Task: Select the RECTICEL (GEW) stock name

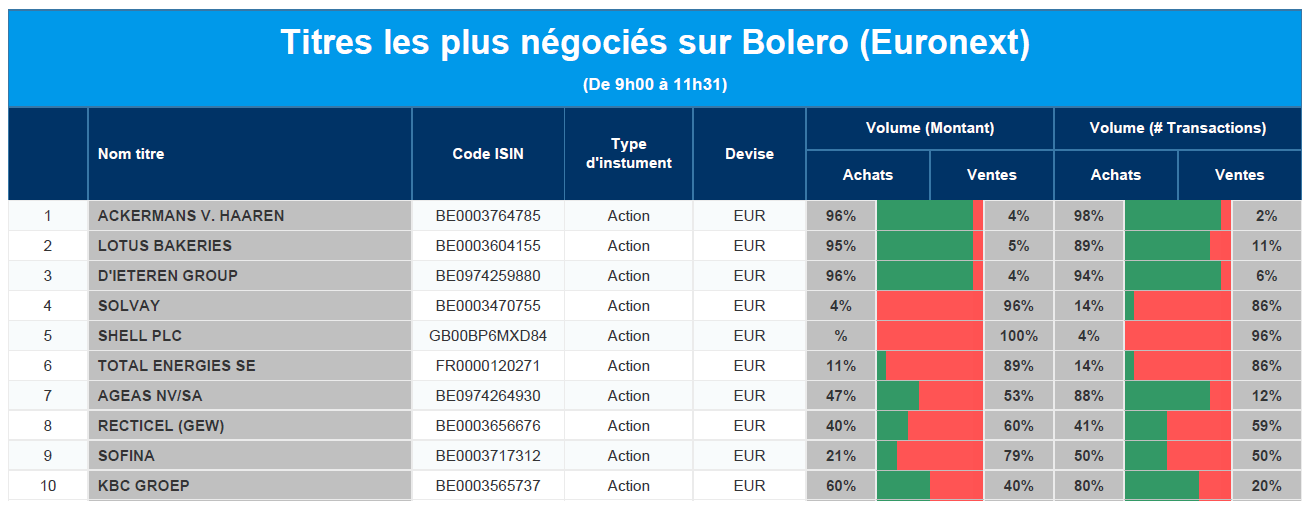Action: (161, 426)
